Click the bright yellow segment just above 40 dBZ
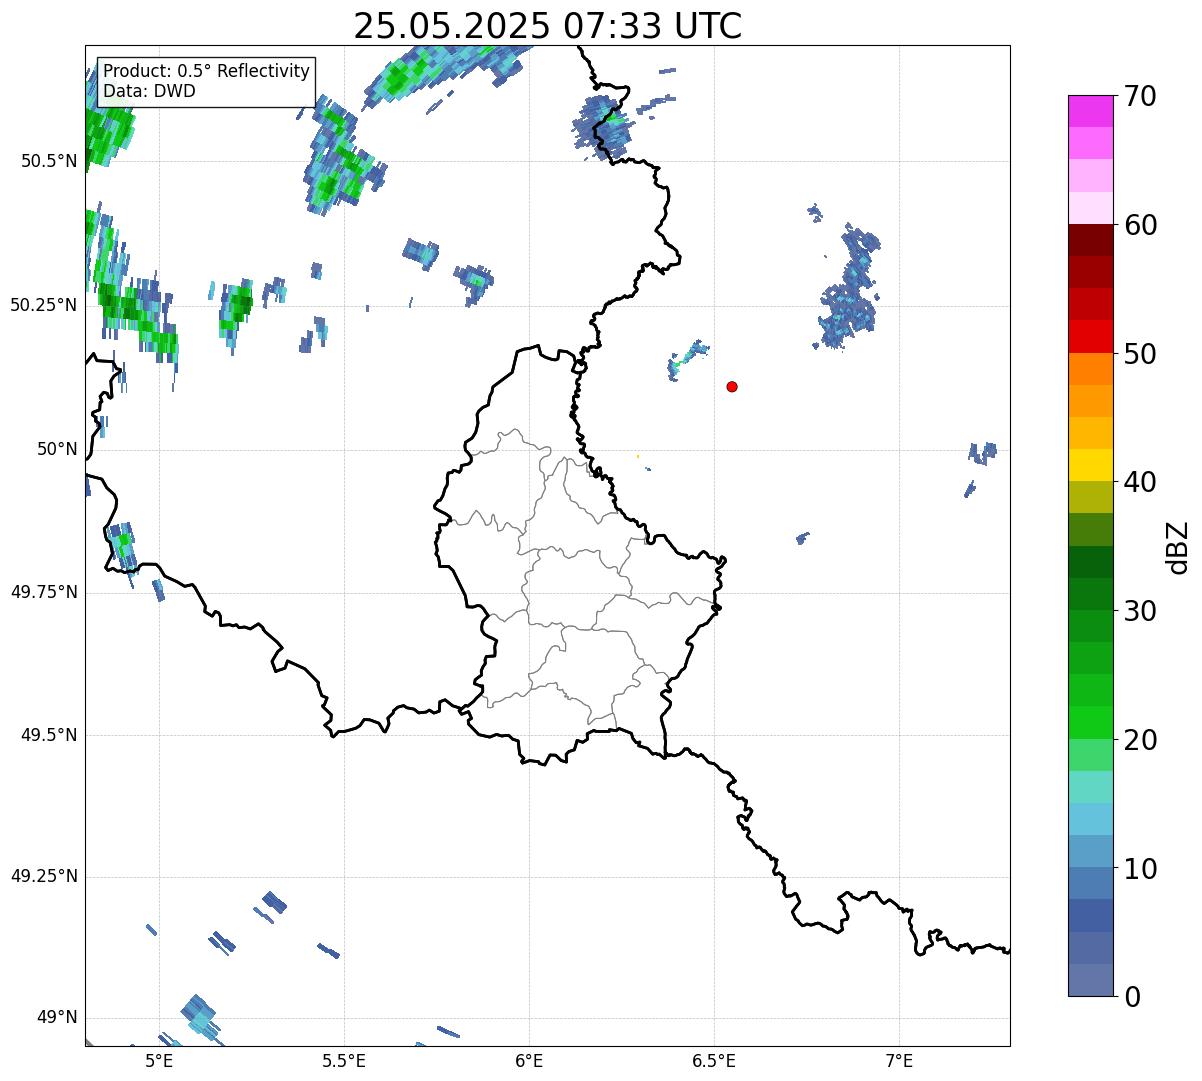Viewport: 1202px width, 1081px height. click(1090, 465)
